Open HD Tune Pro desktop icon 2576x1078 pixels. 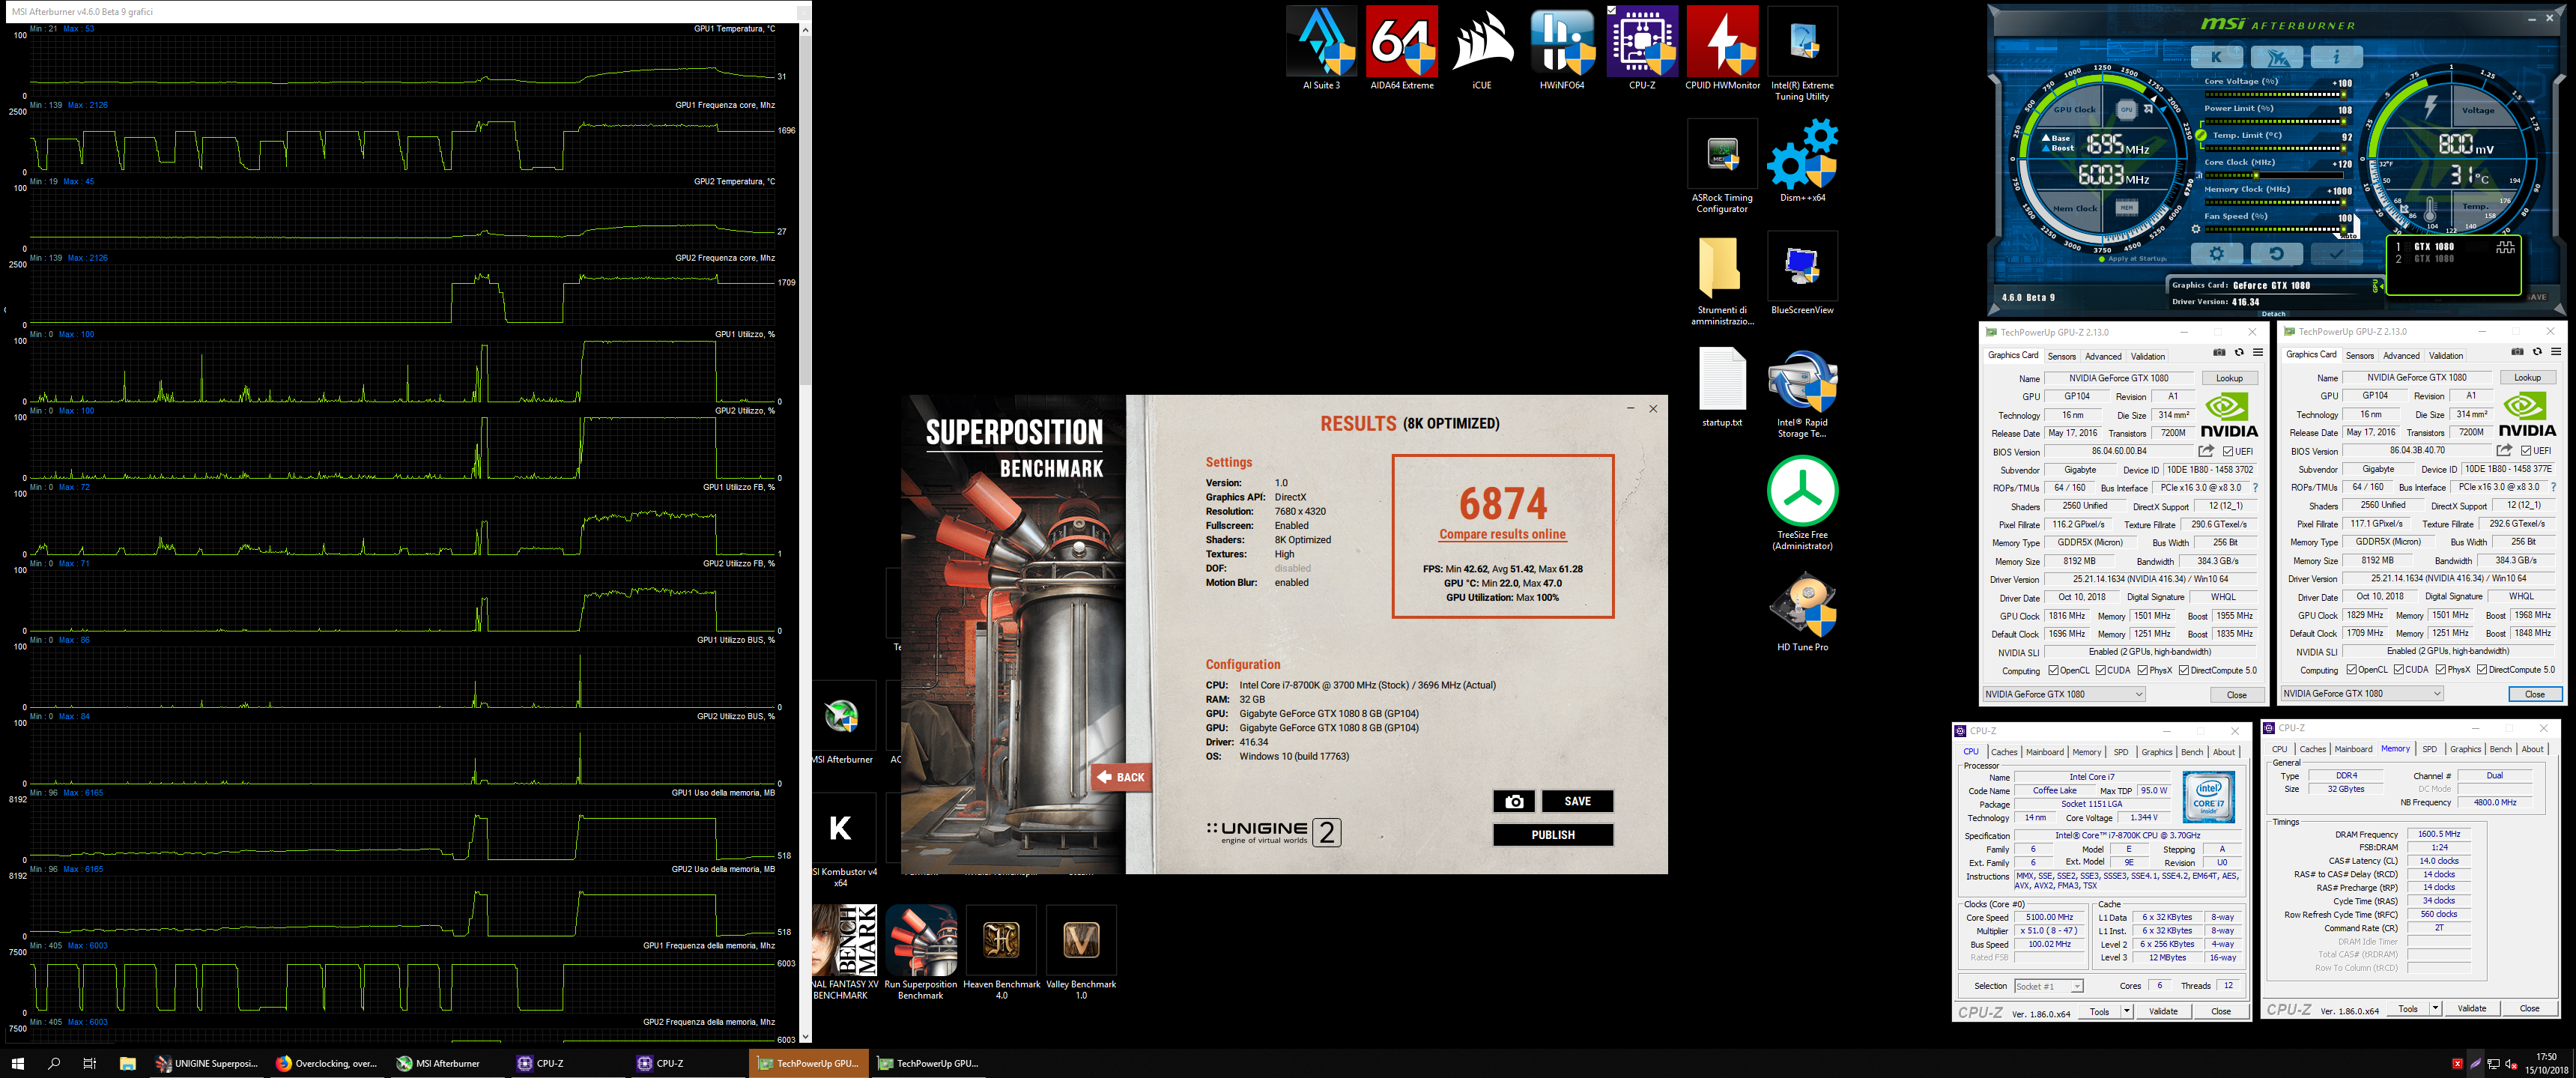click(x=1802, y=611)
